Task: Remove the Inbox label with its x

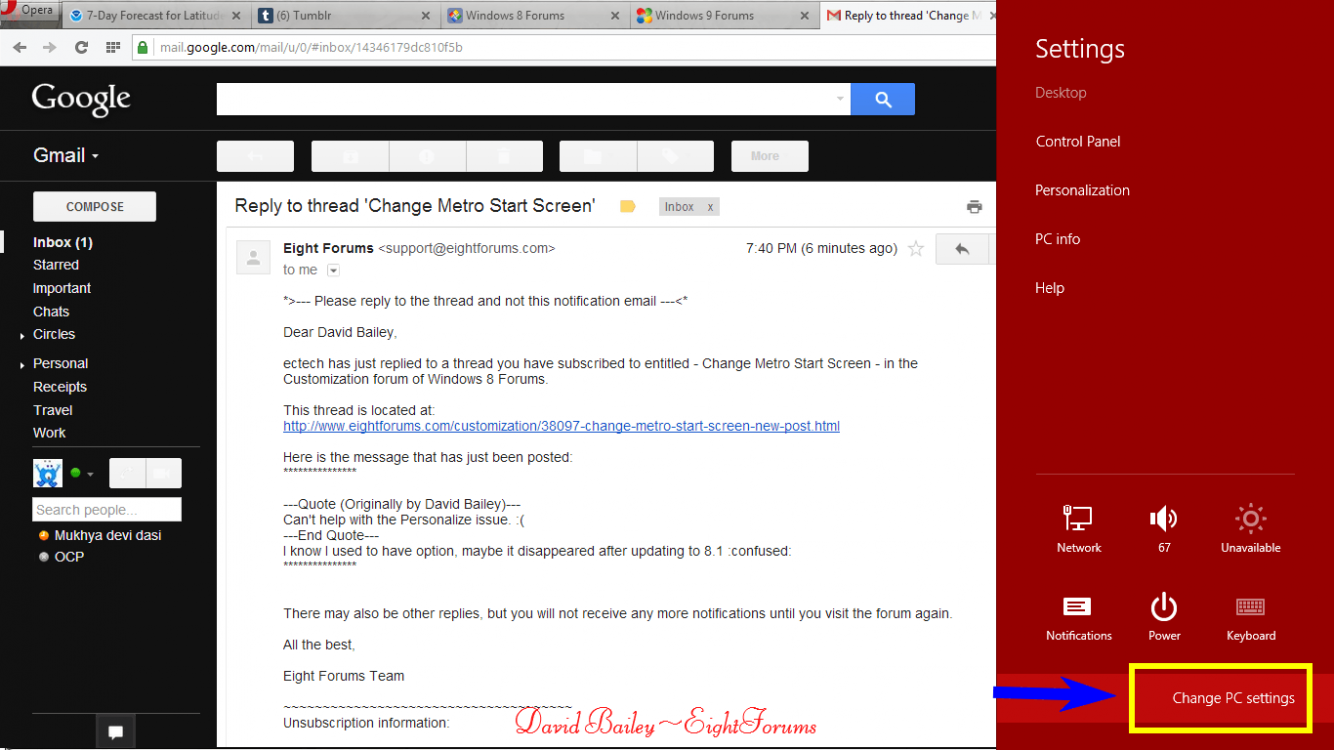Action: [x=711, y=207]
